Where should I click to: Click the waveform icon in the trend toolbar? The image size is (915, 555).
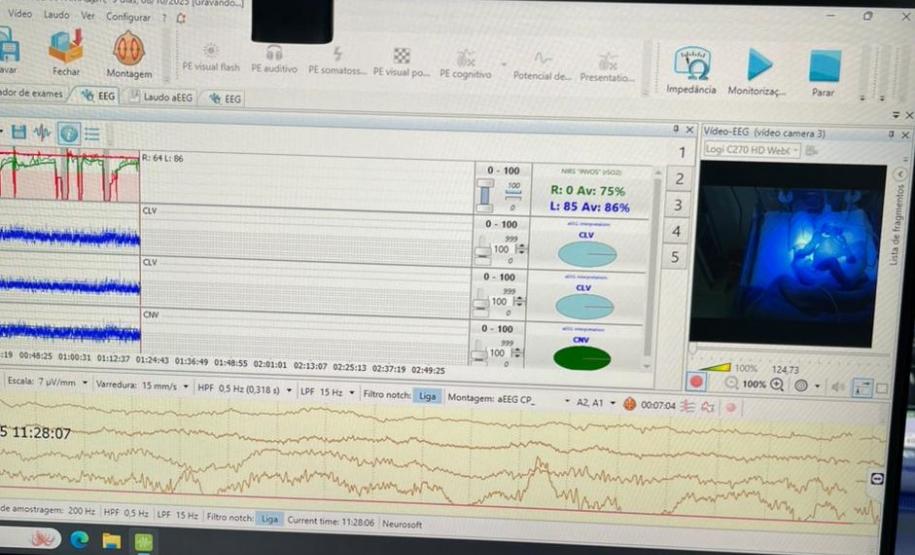click(42, 132)
